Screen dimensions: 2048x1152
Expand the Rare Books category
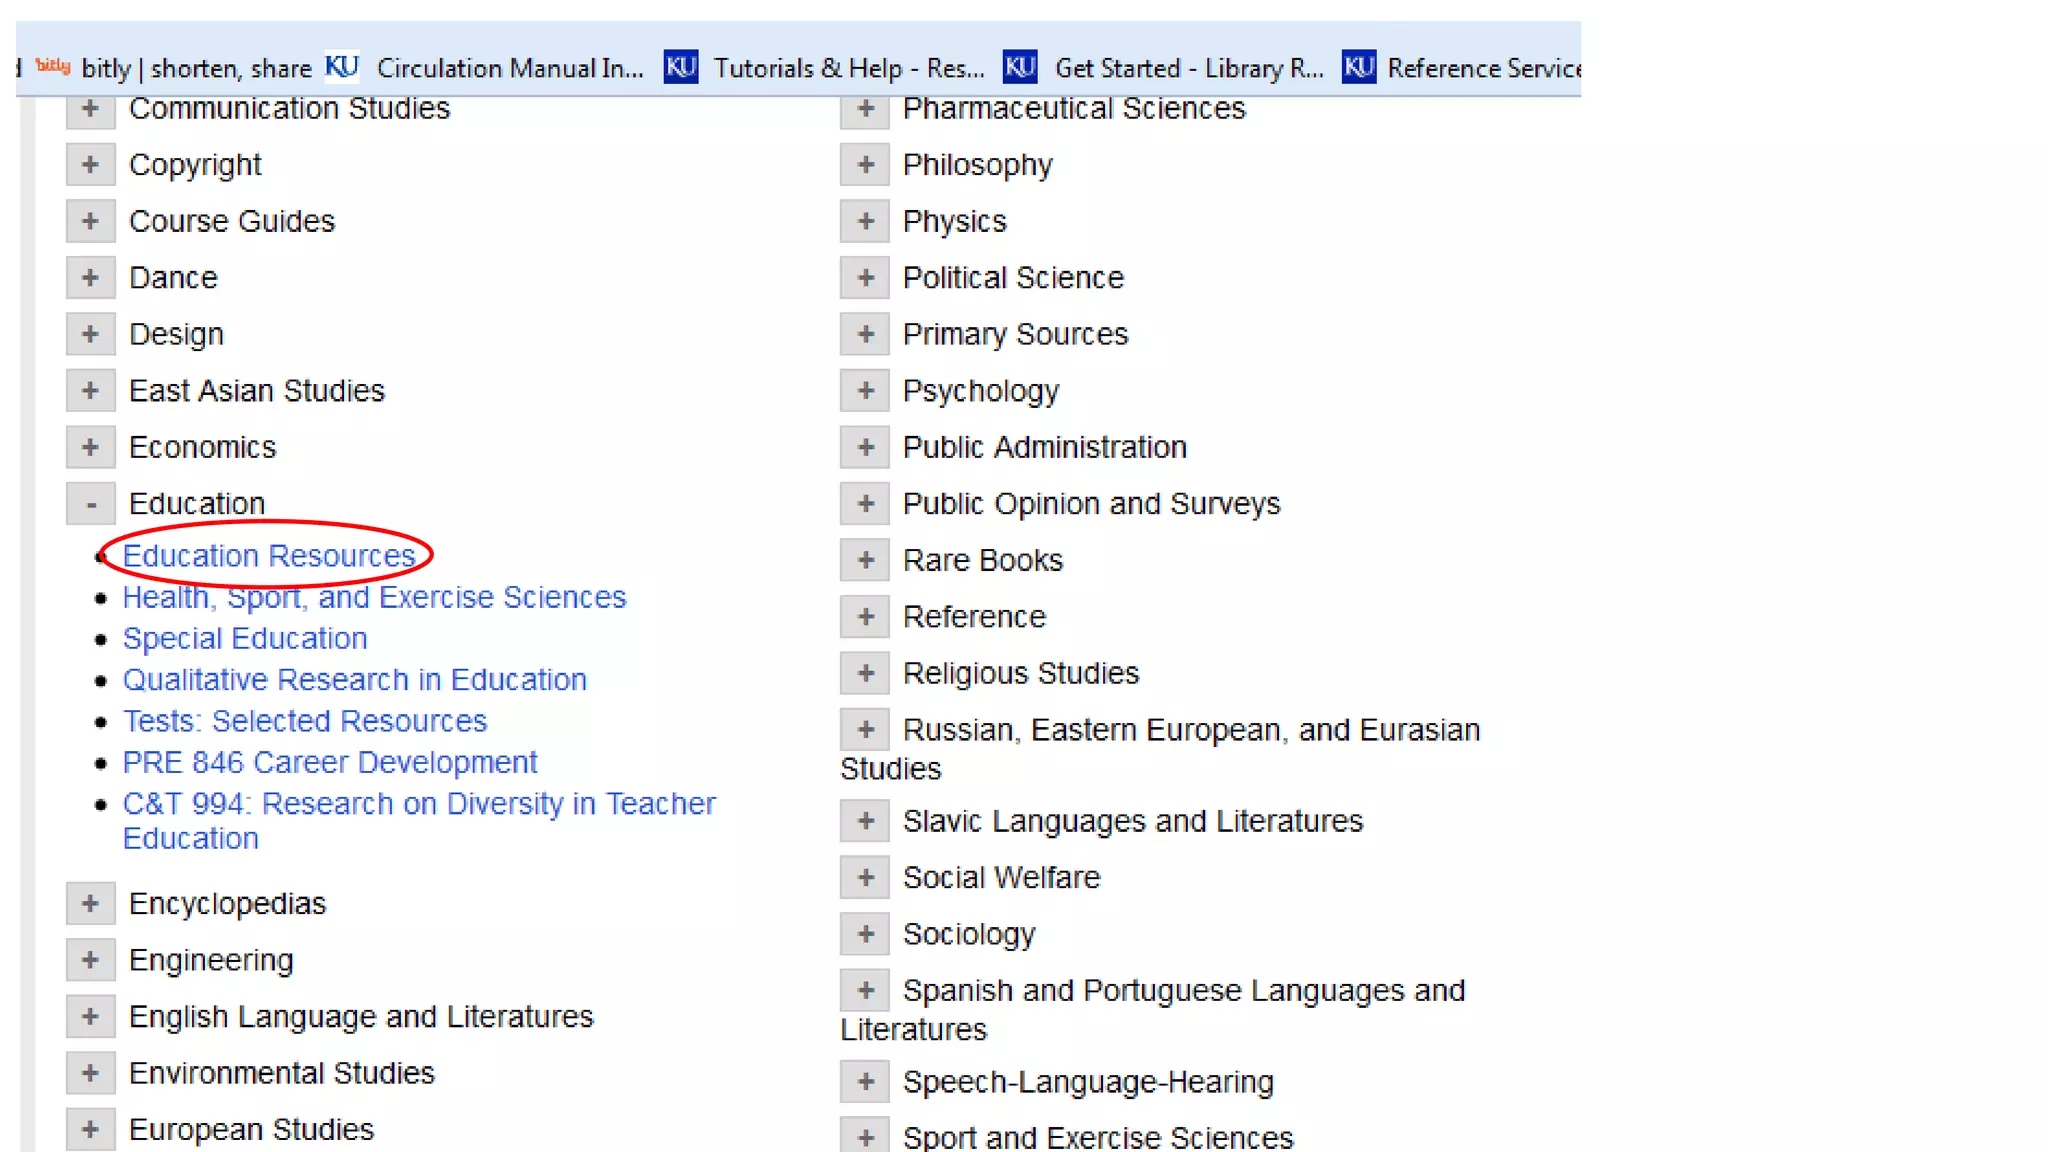[865, 560]
